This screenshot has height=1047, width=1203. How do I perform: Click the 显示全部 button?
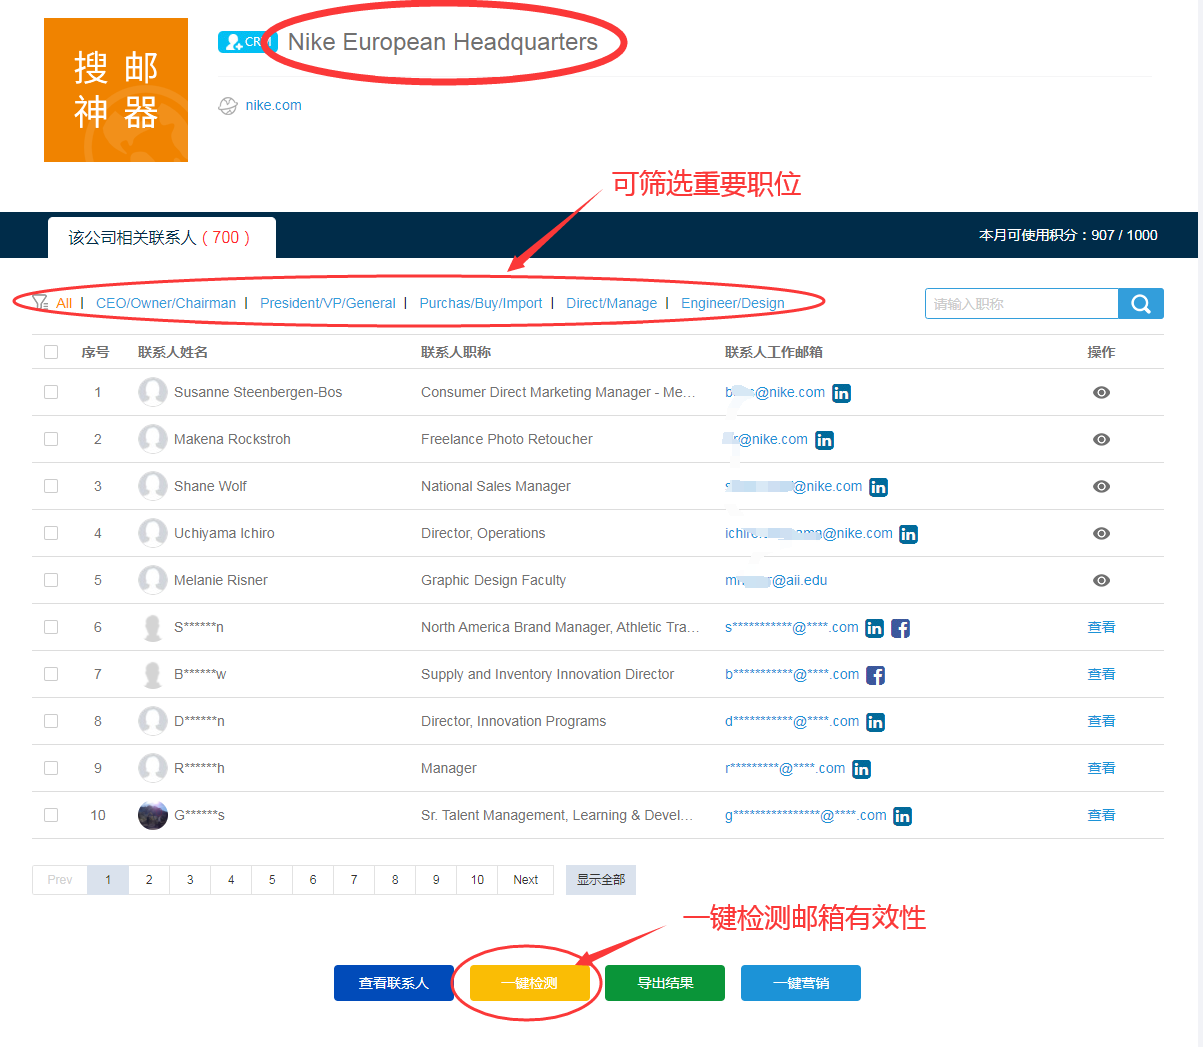pos(601,880)
